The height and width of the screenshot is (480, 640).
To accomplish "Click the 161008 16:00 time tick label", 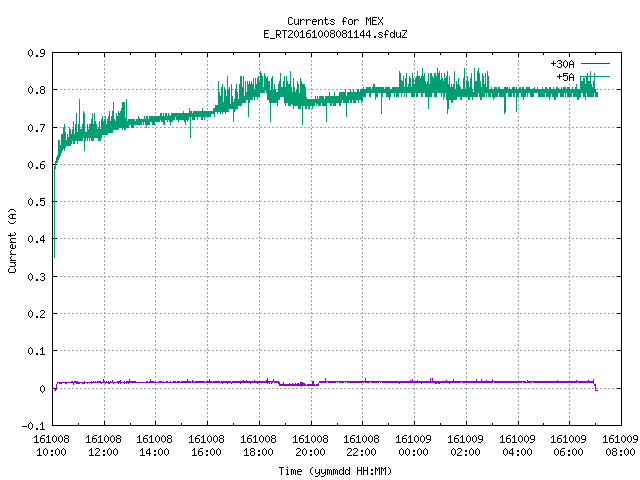I will [207, 445].
